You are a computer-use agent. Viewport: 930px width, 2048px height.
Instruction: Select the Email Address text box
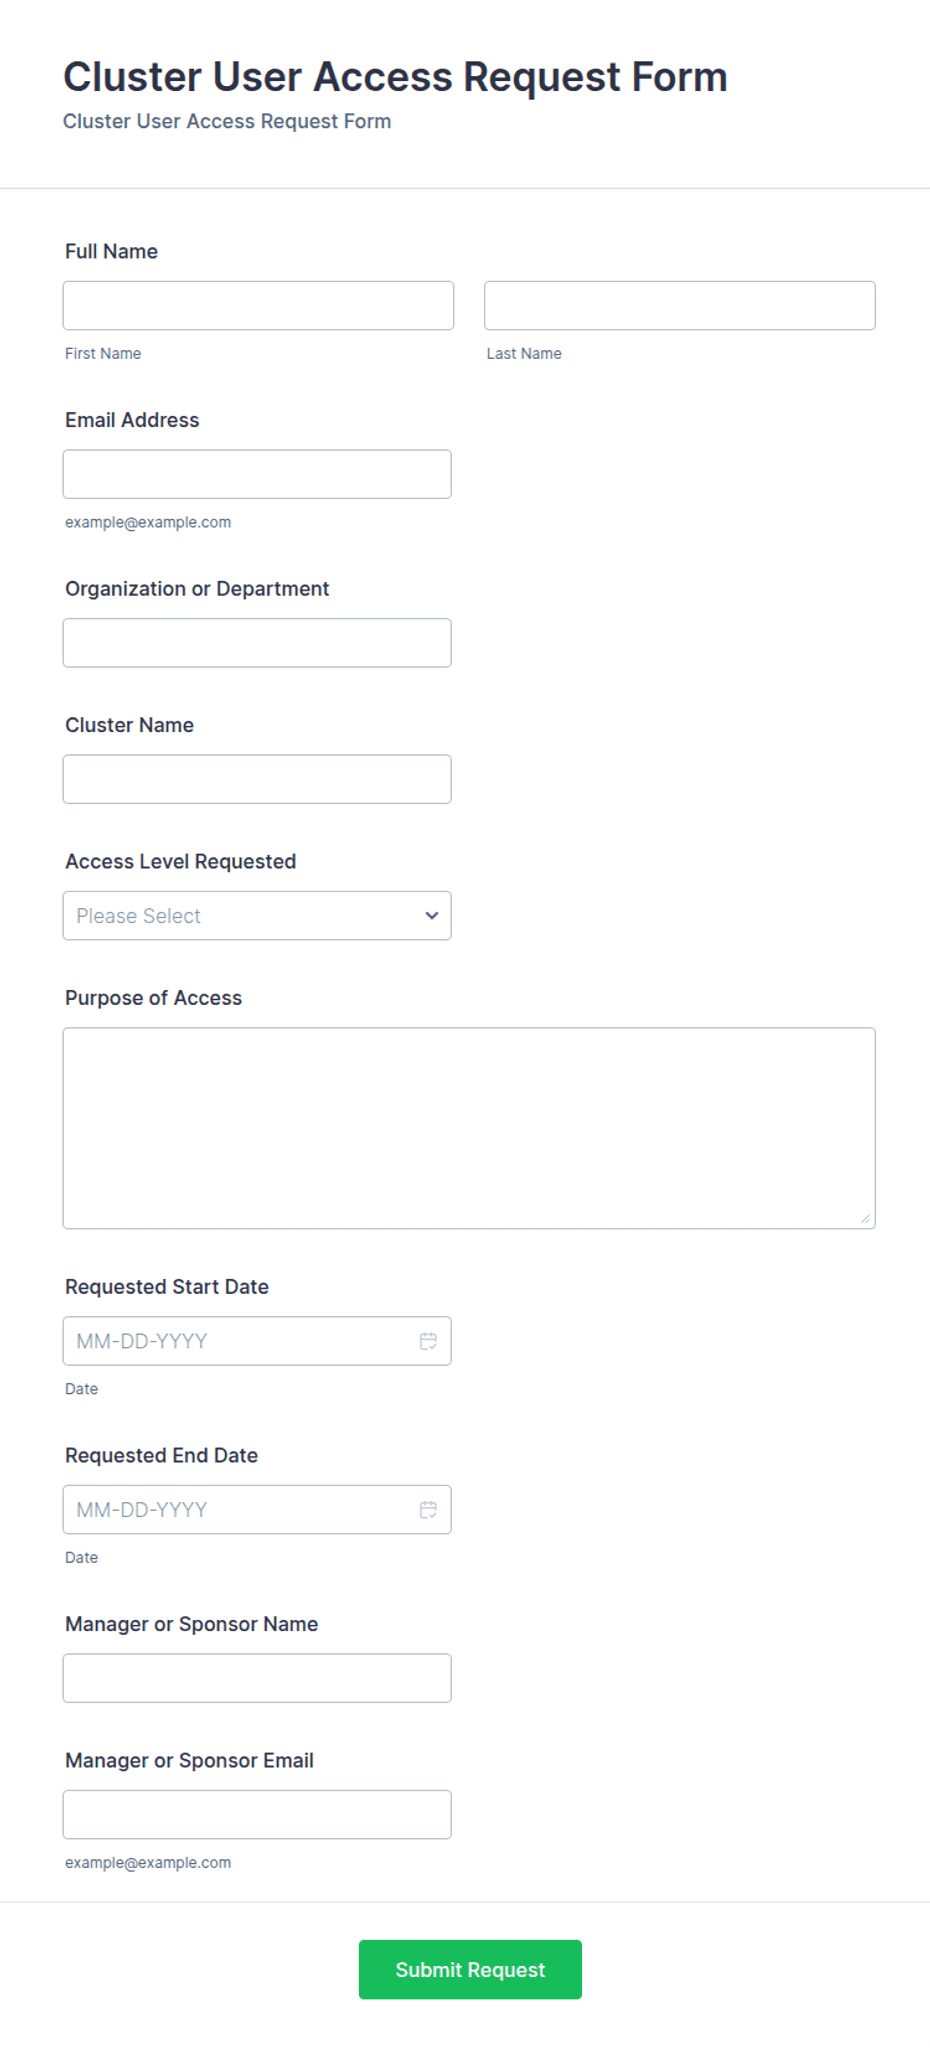click(257, 474)
